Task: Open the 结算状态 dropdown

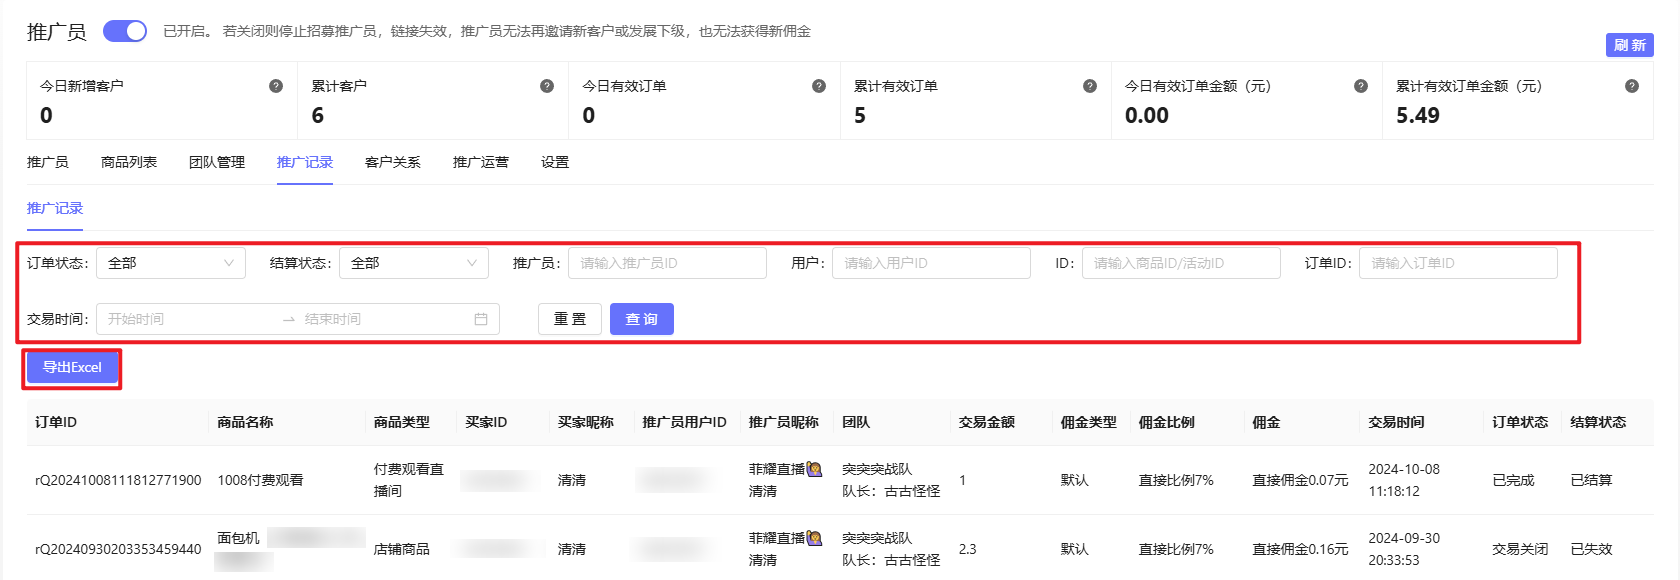Action: point(413,263)
